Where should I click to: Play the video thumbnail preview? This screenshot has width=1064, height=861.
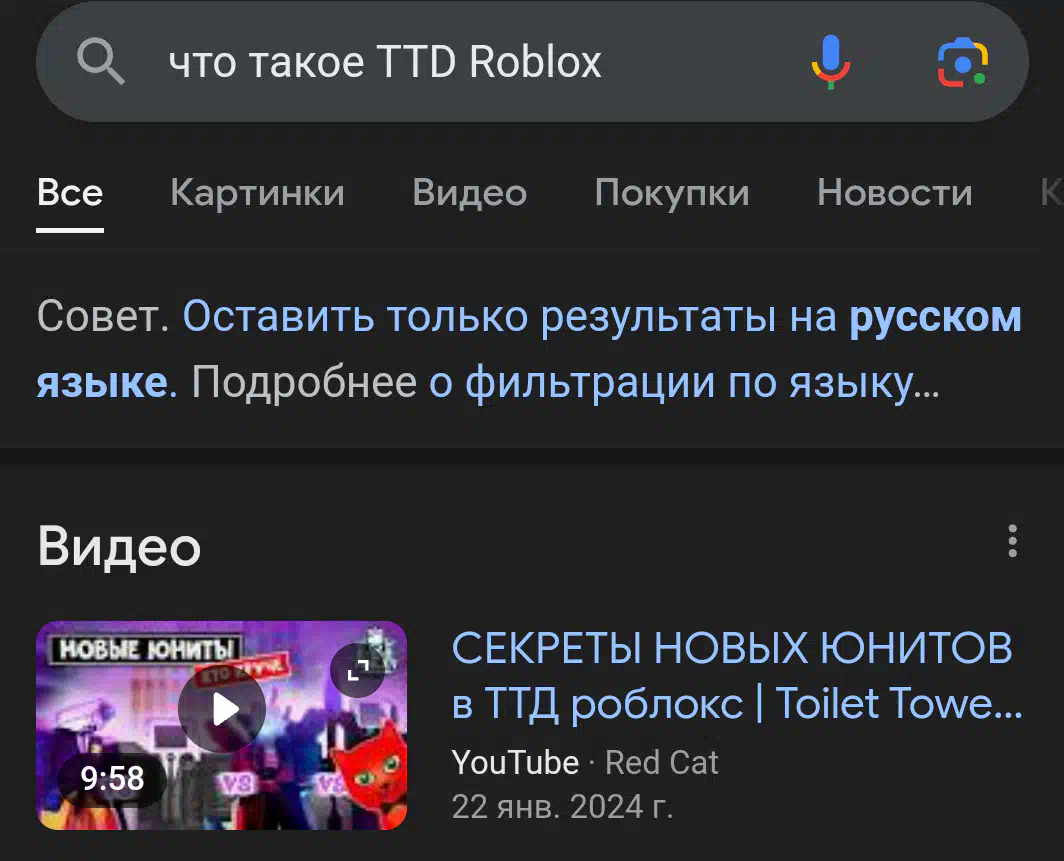[x=222, y=709]
